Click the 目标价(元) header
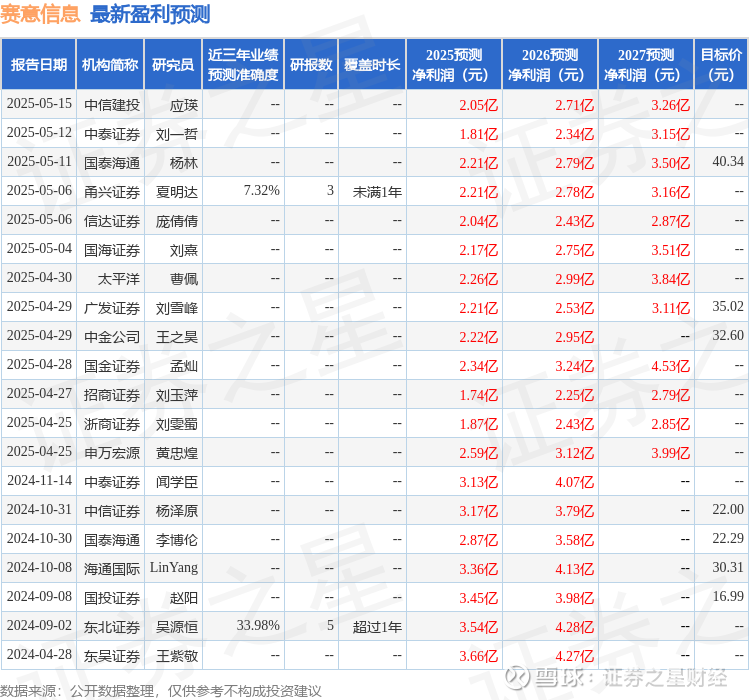The width and height of the screenshot is (749, 700). pyautogui.click(x=721, y=65)
